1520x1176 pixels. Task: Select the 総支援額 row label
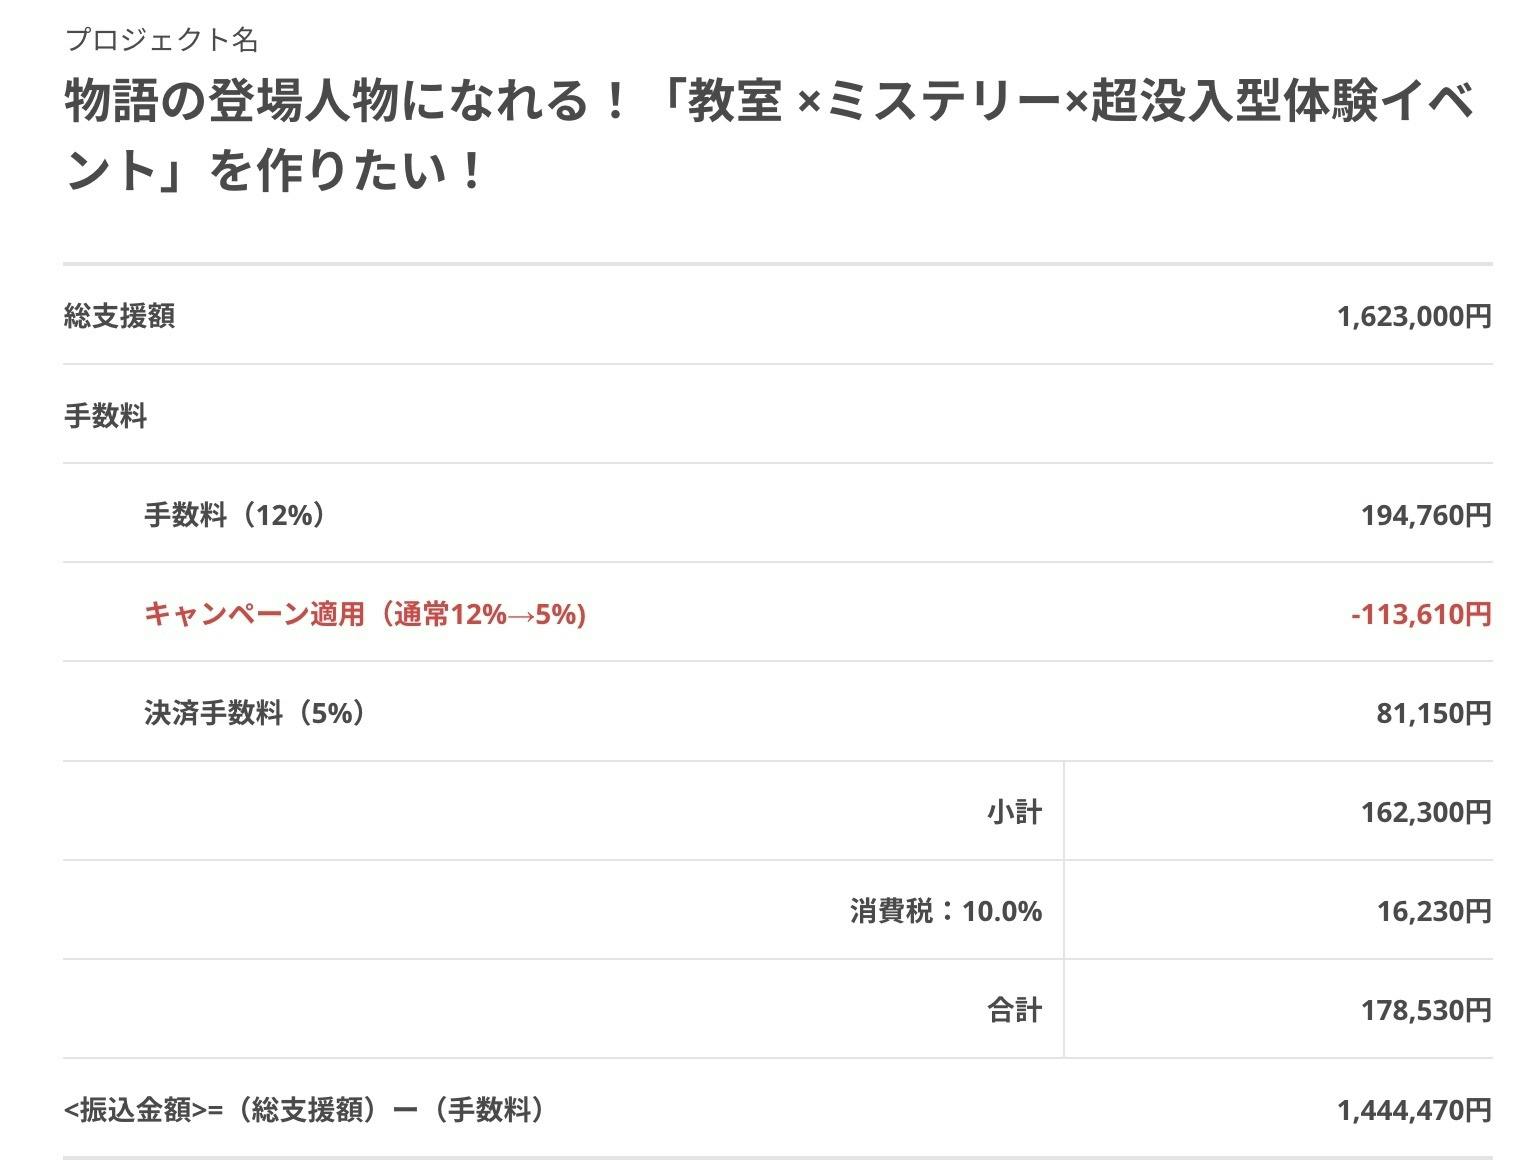(x=120, y=316)
